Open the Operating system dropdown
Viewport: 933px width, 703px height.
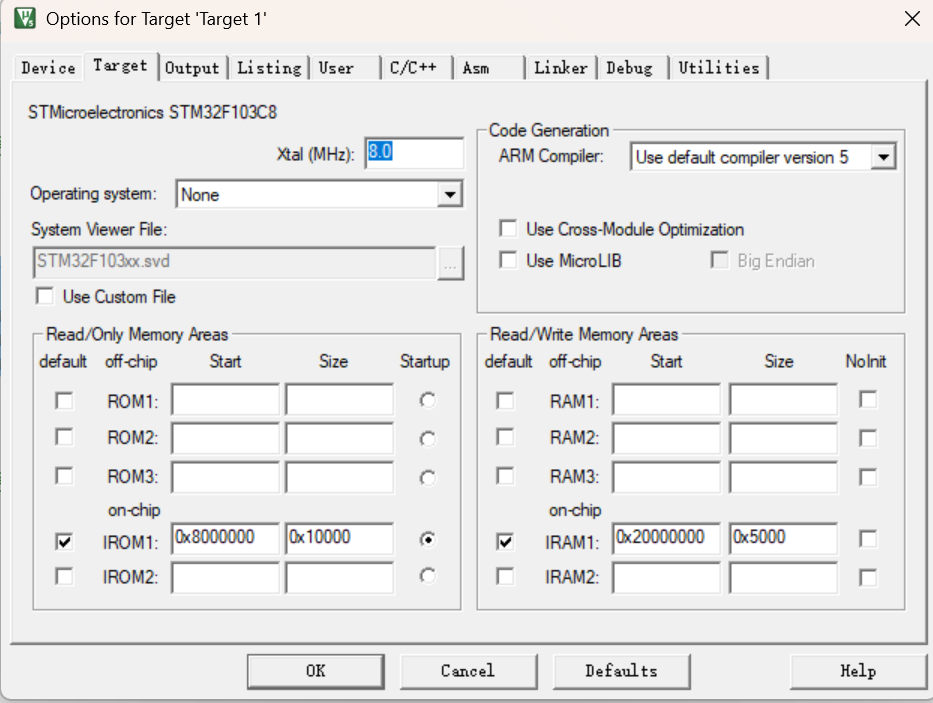(x=450, y=195)
